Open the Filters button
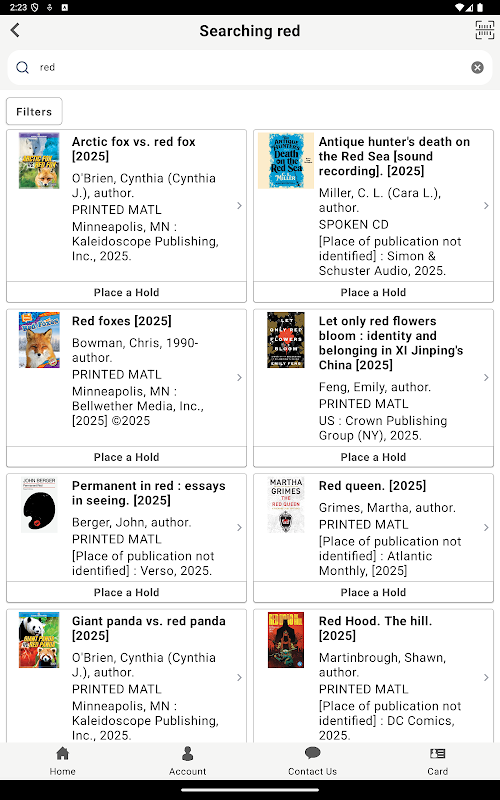500x800 pixels. click(34, 111)
